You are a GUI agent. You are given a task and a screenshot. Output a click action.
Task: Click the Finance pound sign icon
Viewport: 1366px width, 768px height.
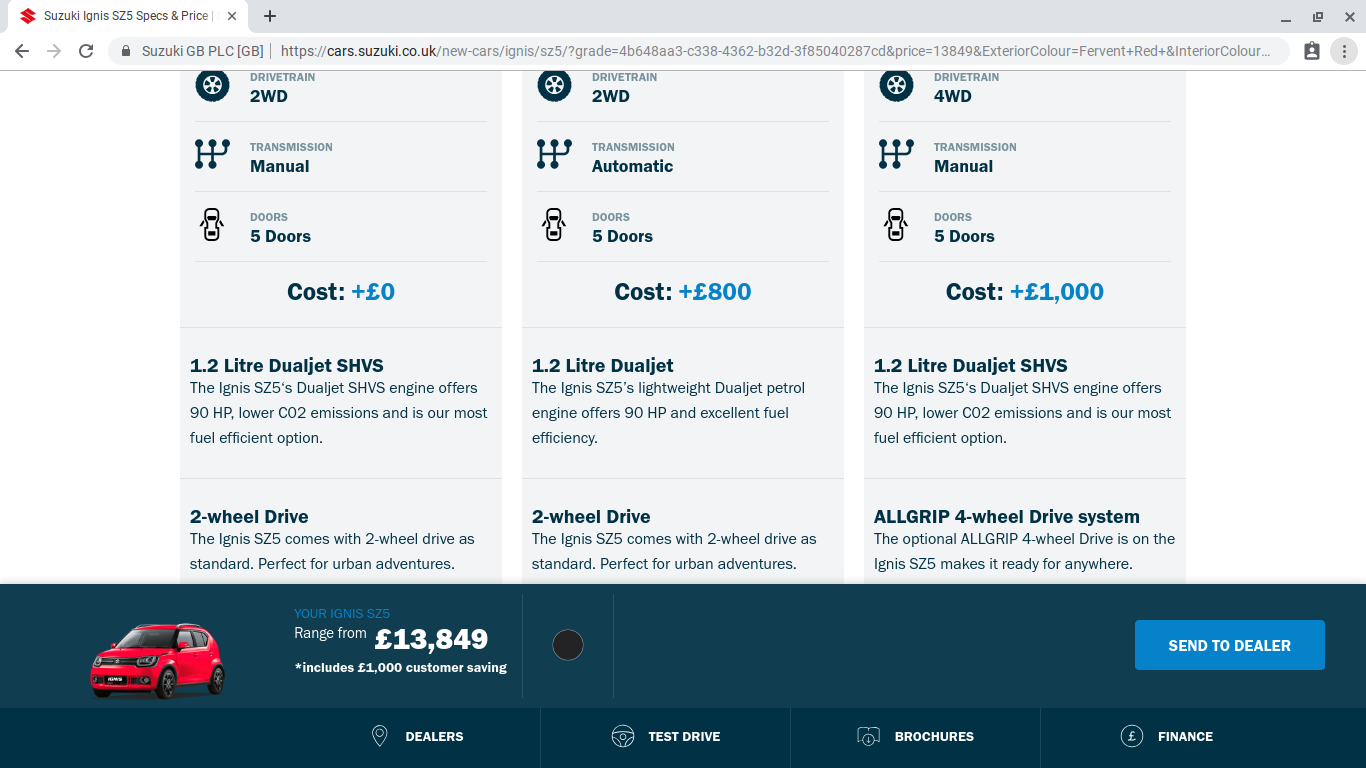point(1132,736)
